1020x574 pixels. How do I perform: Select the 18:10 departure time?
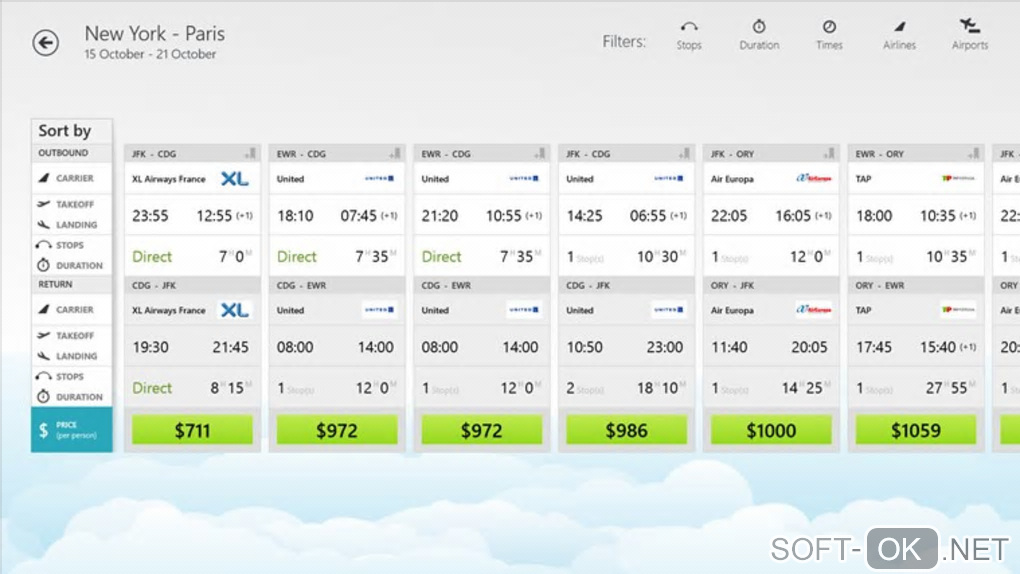point(295,216)
